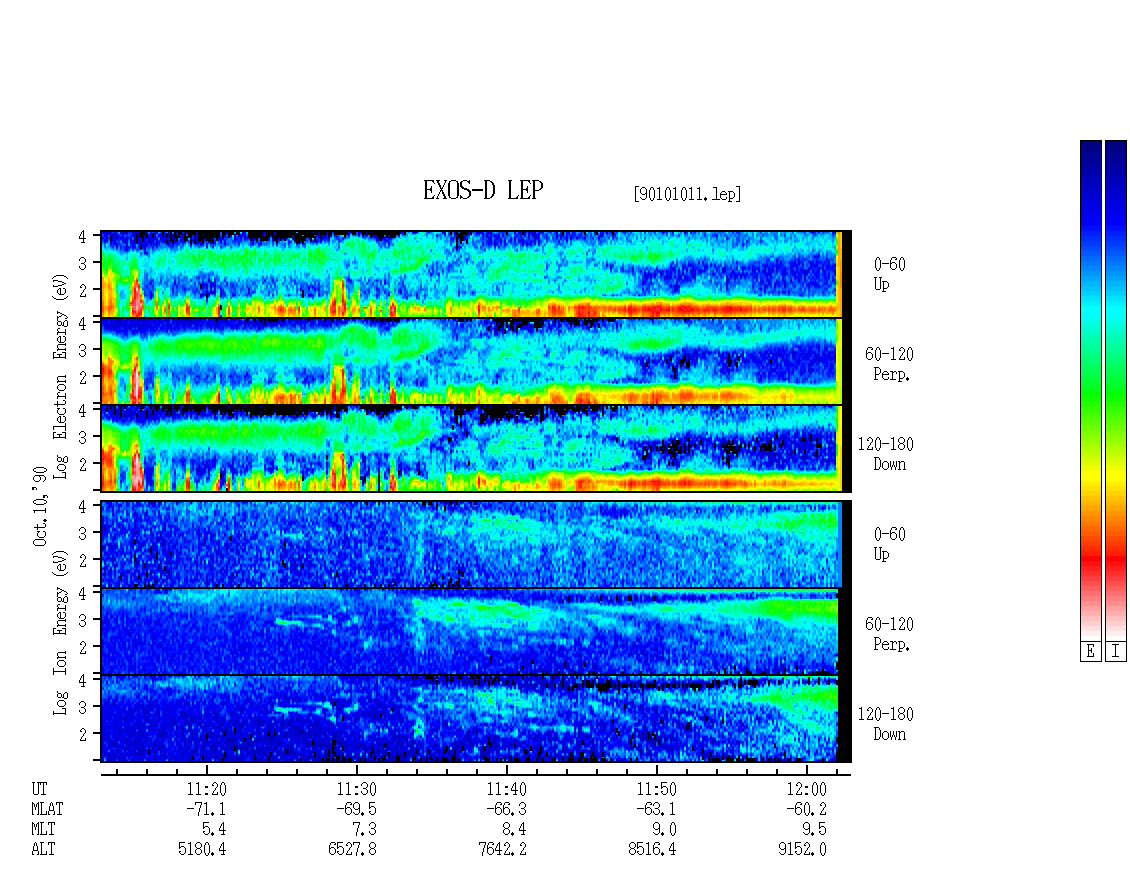
Task: Click "120-180 Down" label beside electron panel
Action: [x=885, y=454]
